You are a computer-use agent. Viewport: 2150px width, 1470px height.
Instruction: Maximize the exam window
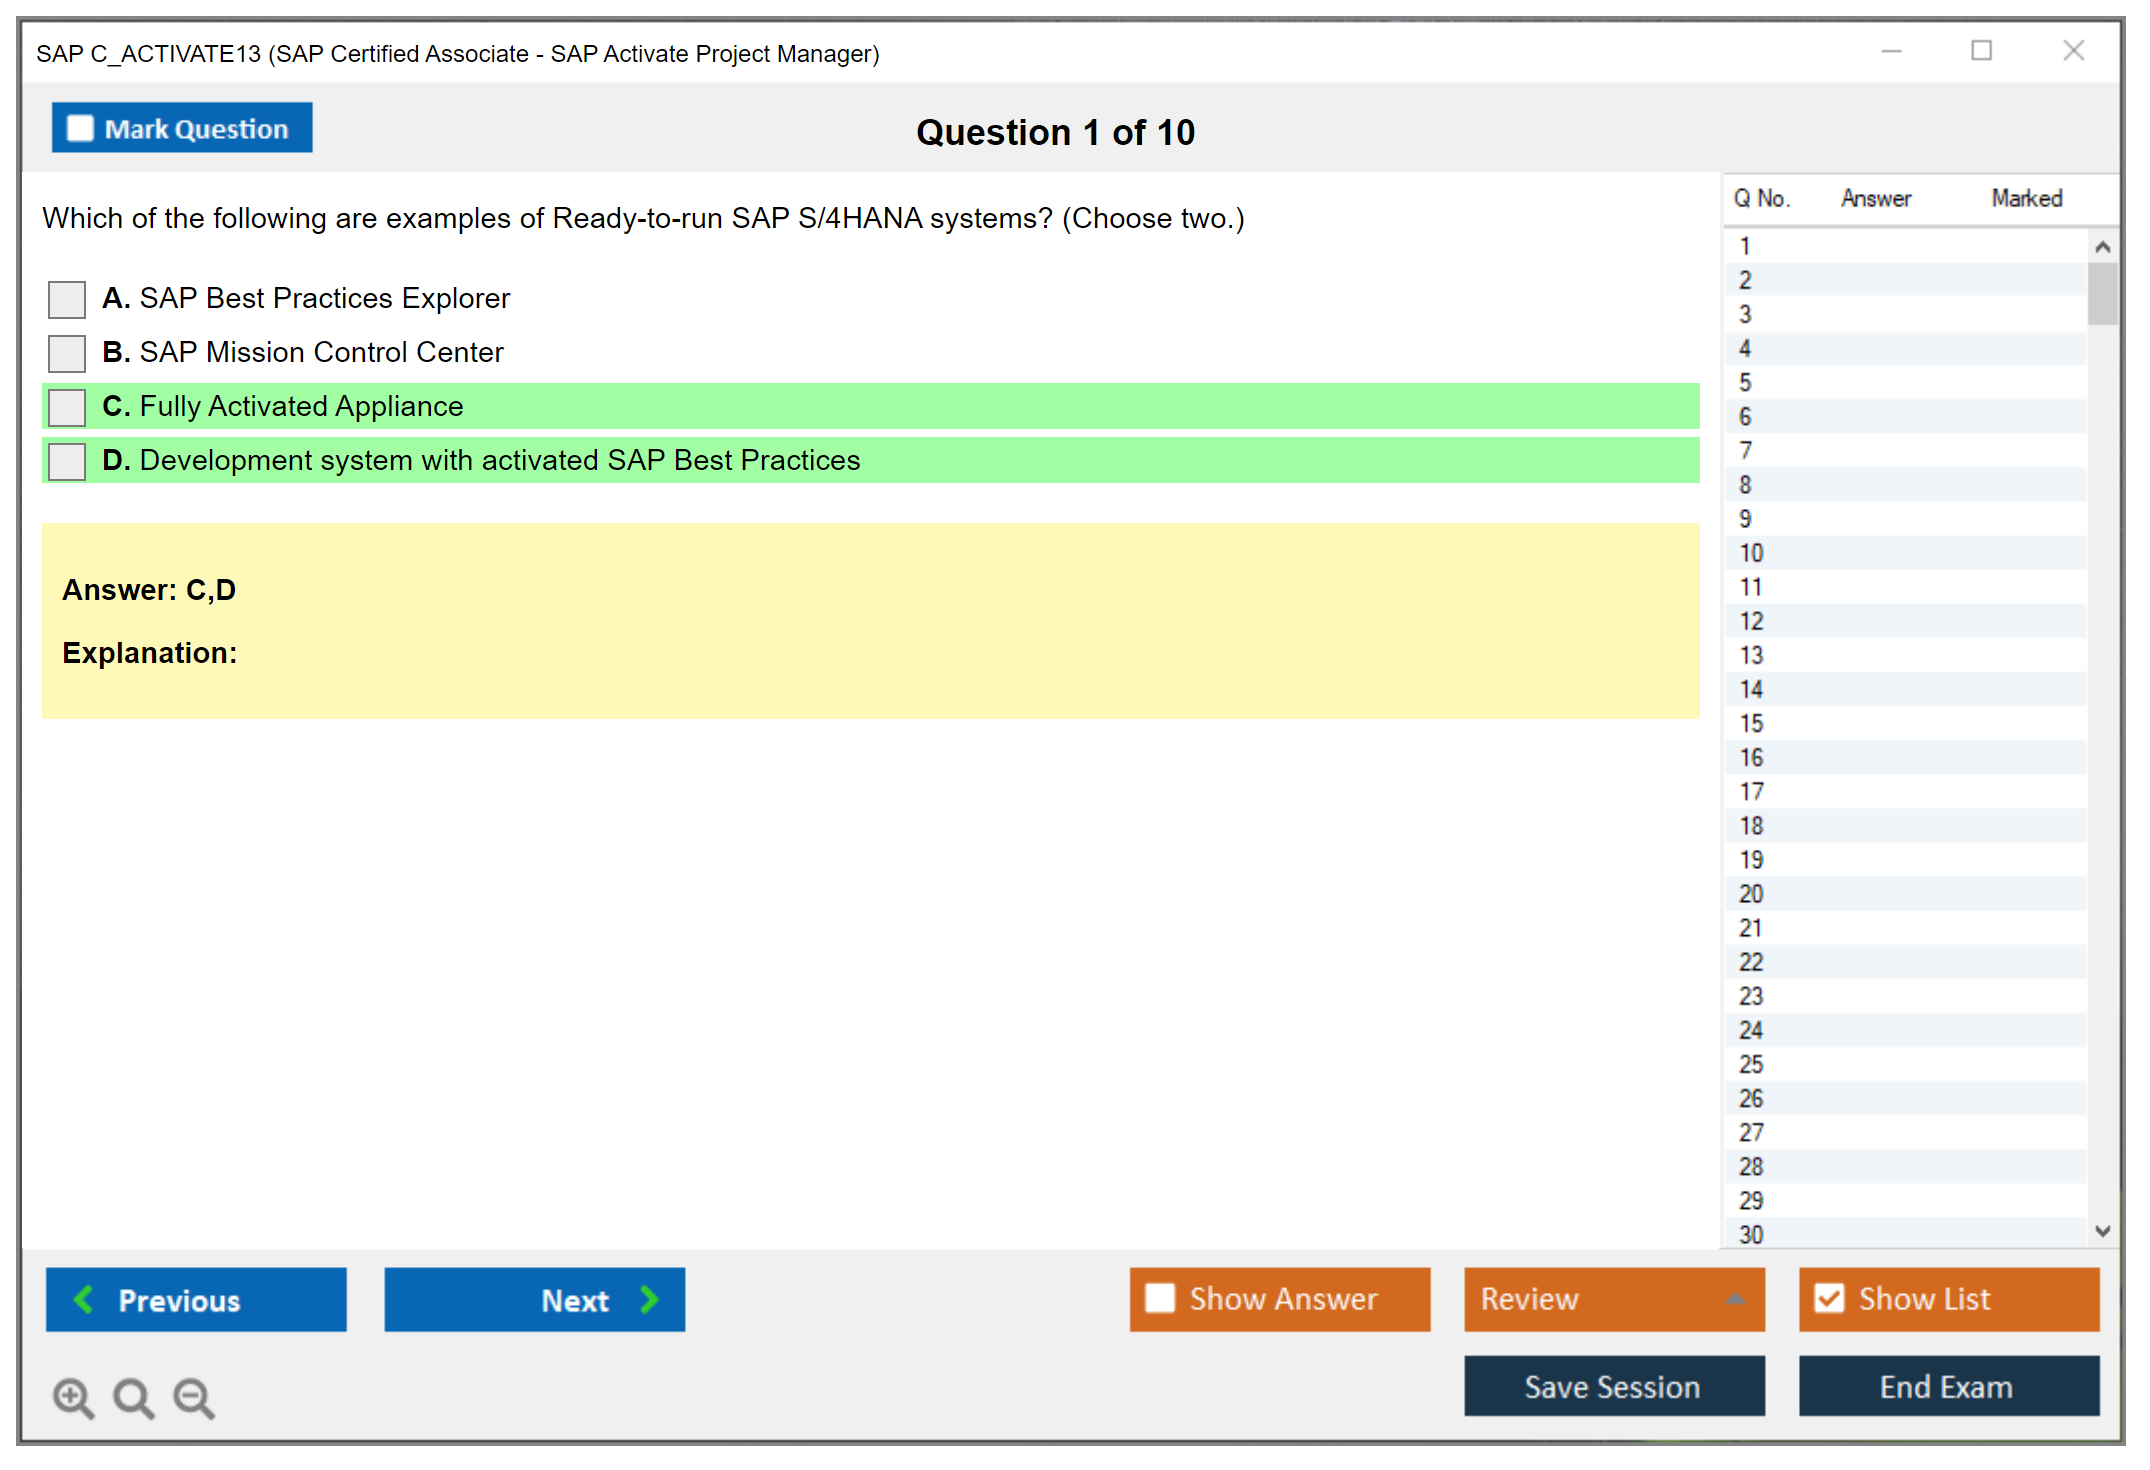coord(1981,51)
